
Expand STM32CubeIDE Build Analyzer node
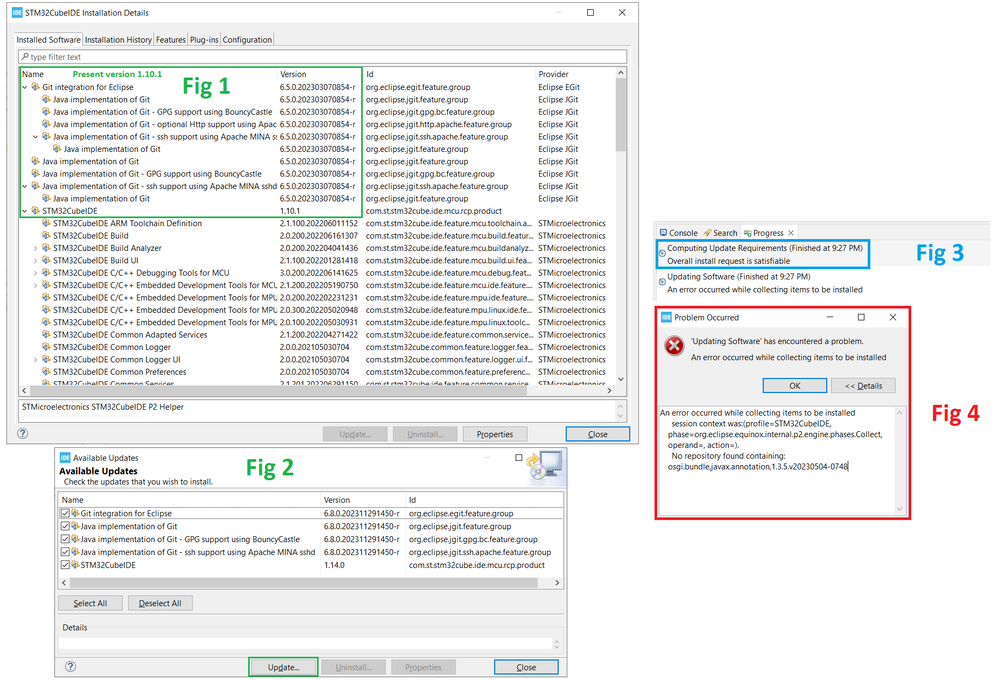point(36,248)
